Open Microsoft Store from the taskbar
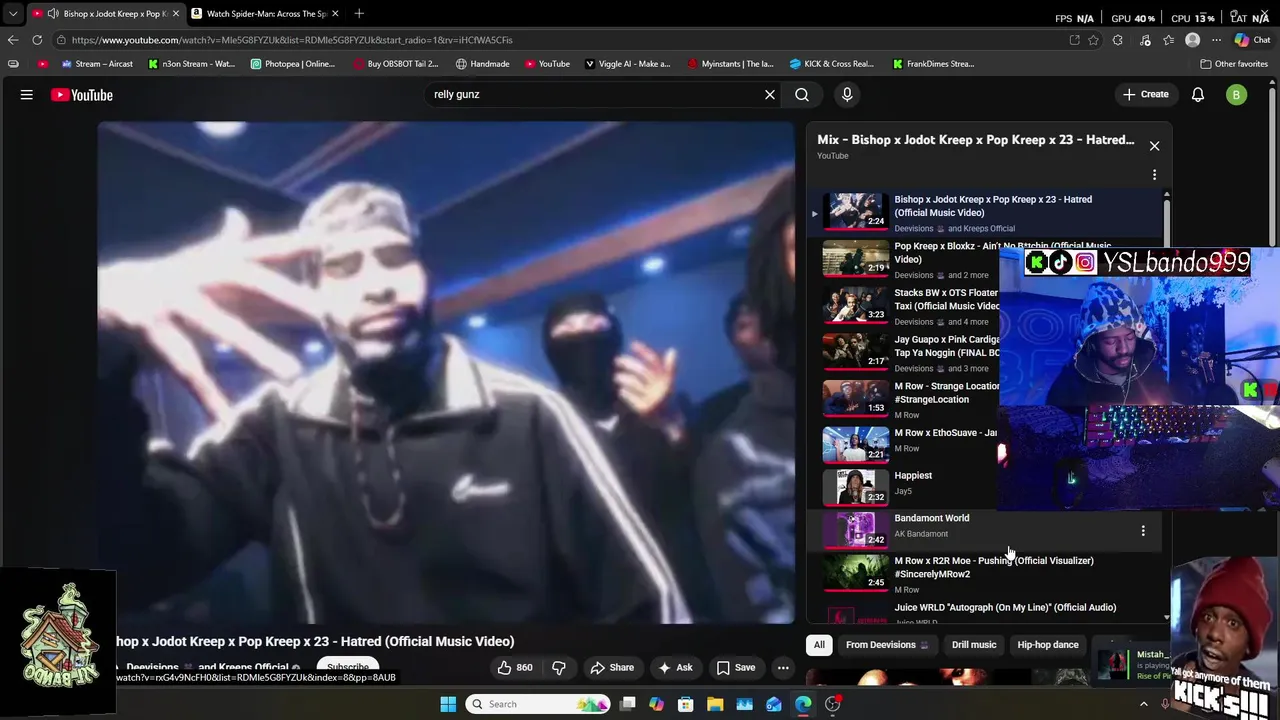This screenshot has height=720, width=1280. [686, 704]
